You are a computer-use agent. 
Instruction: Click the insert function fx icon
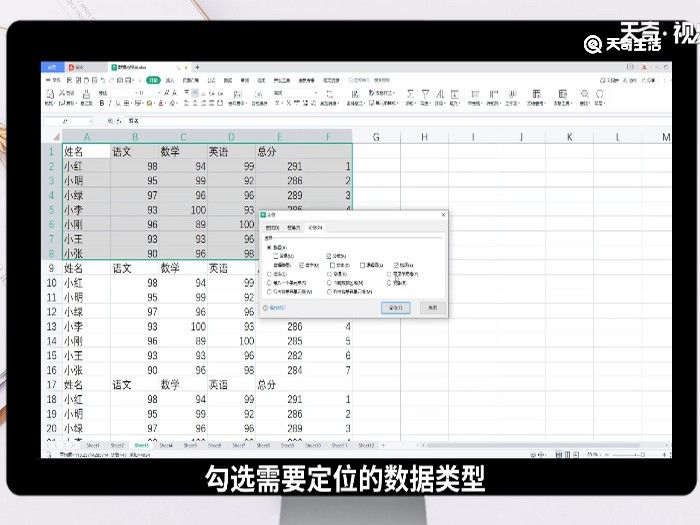pos(119,121)
